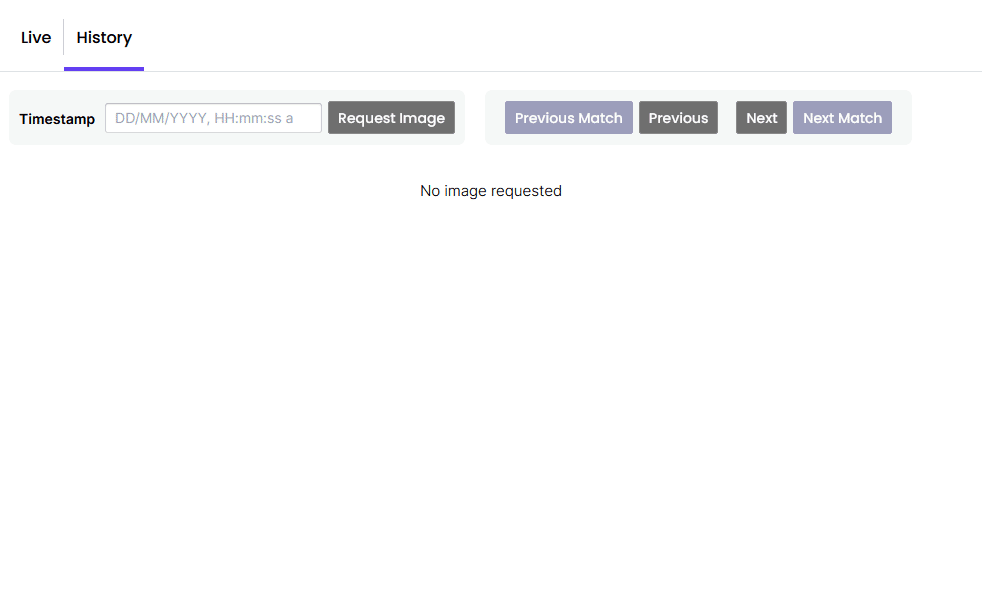982x598 pixels.
Task: Click the empty image display area
Action: (x=490, y=380)
